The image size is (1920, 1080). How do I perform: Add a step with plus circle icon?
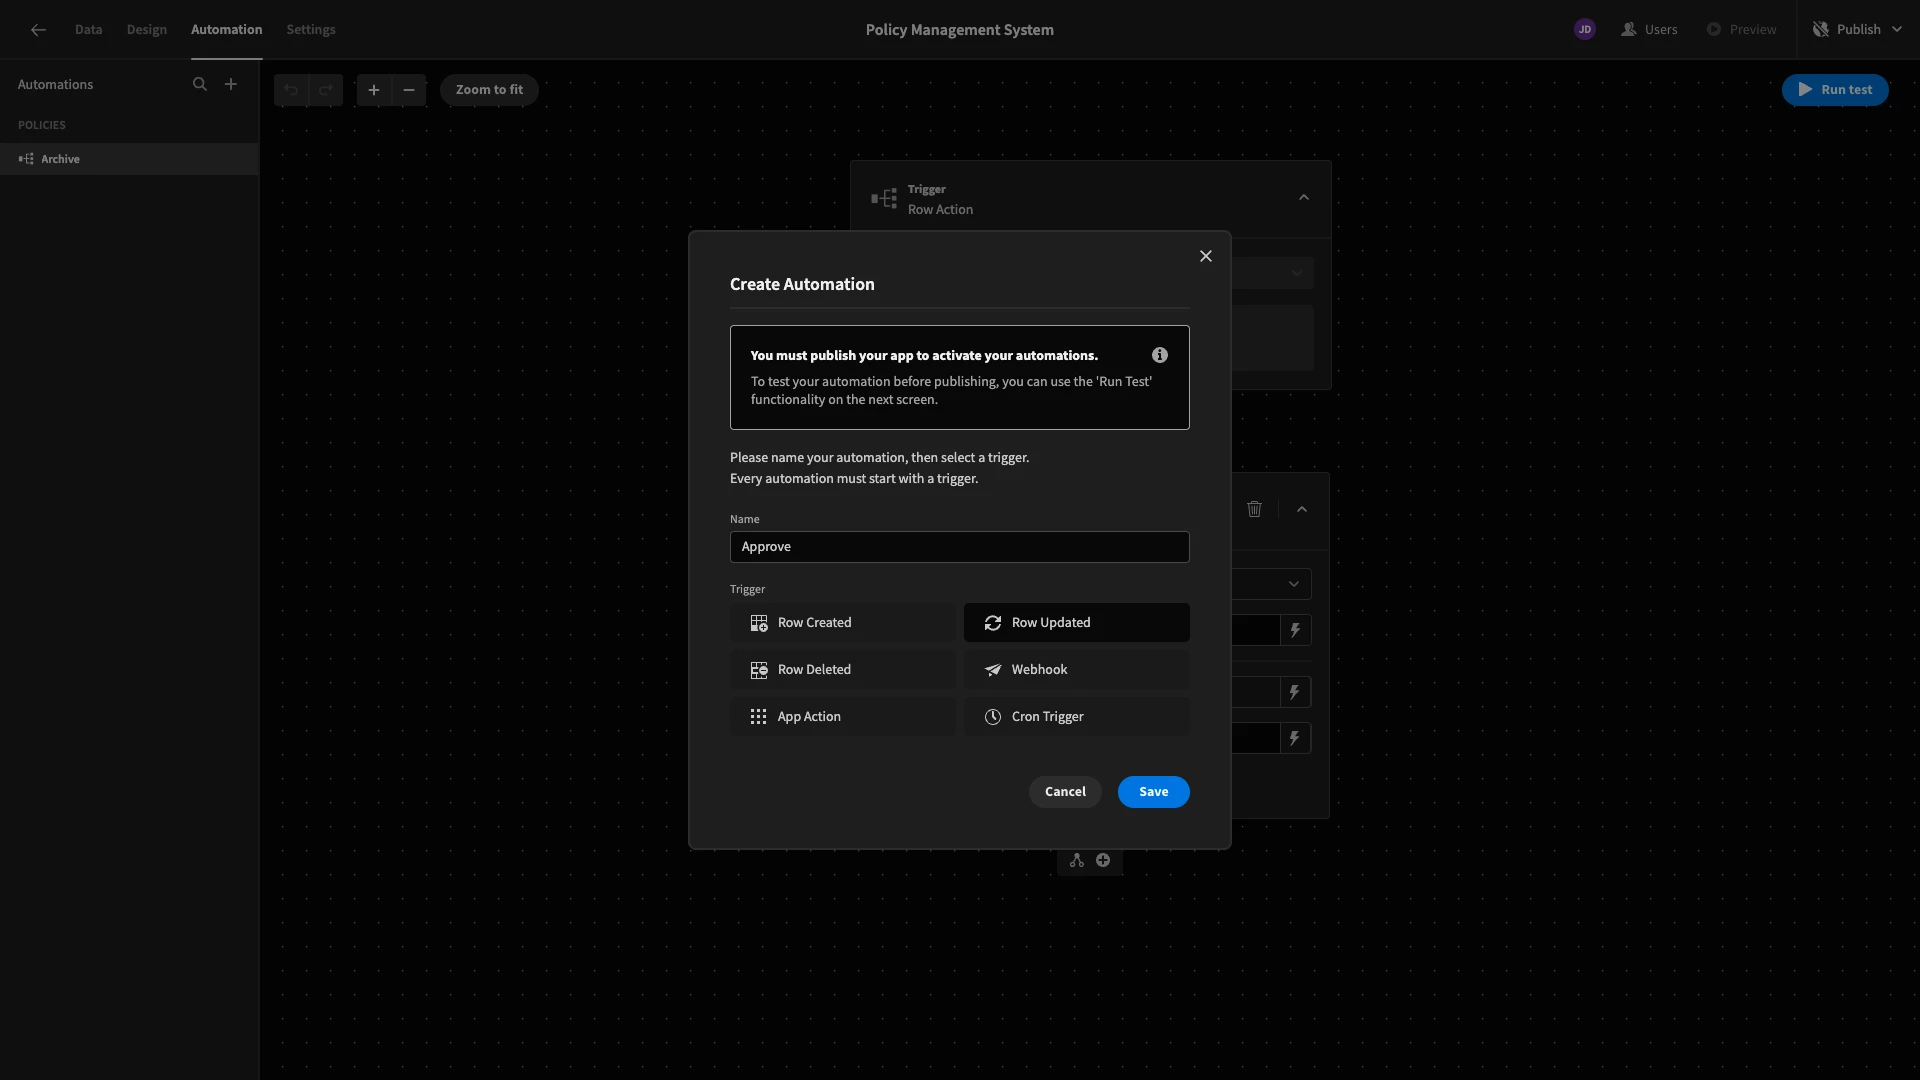click(1103, 861)
